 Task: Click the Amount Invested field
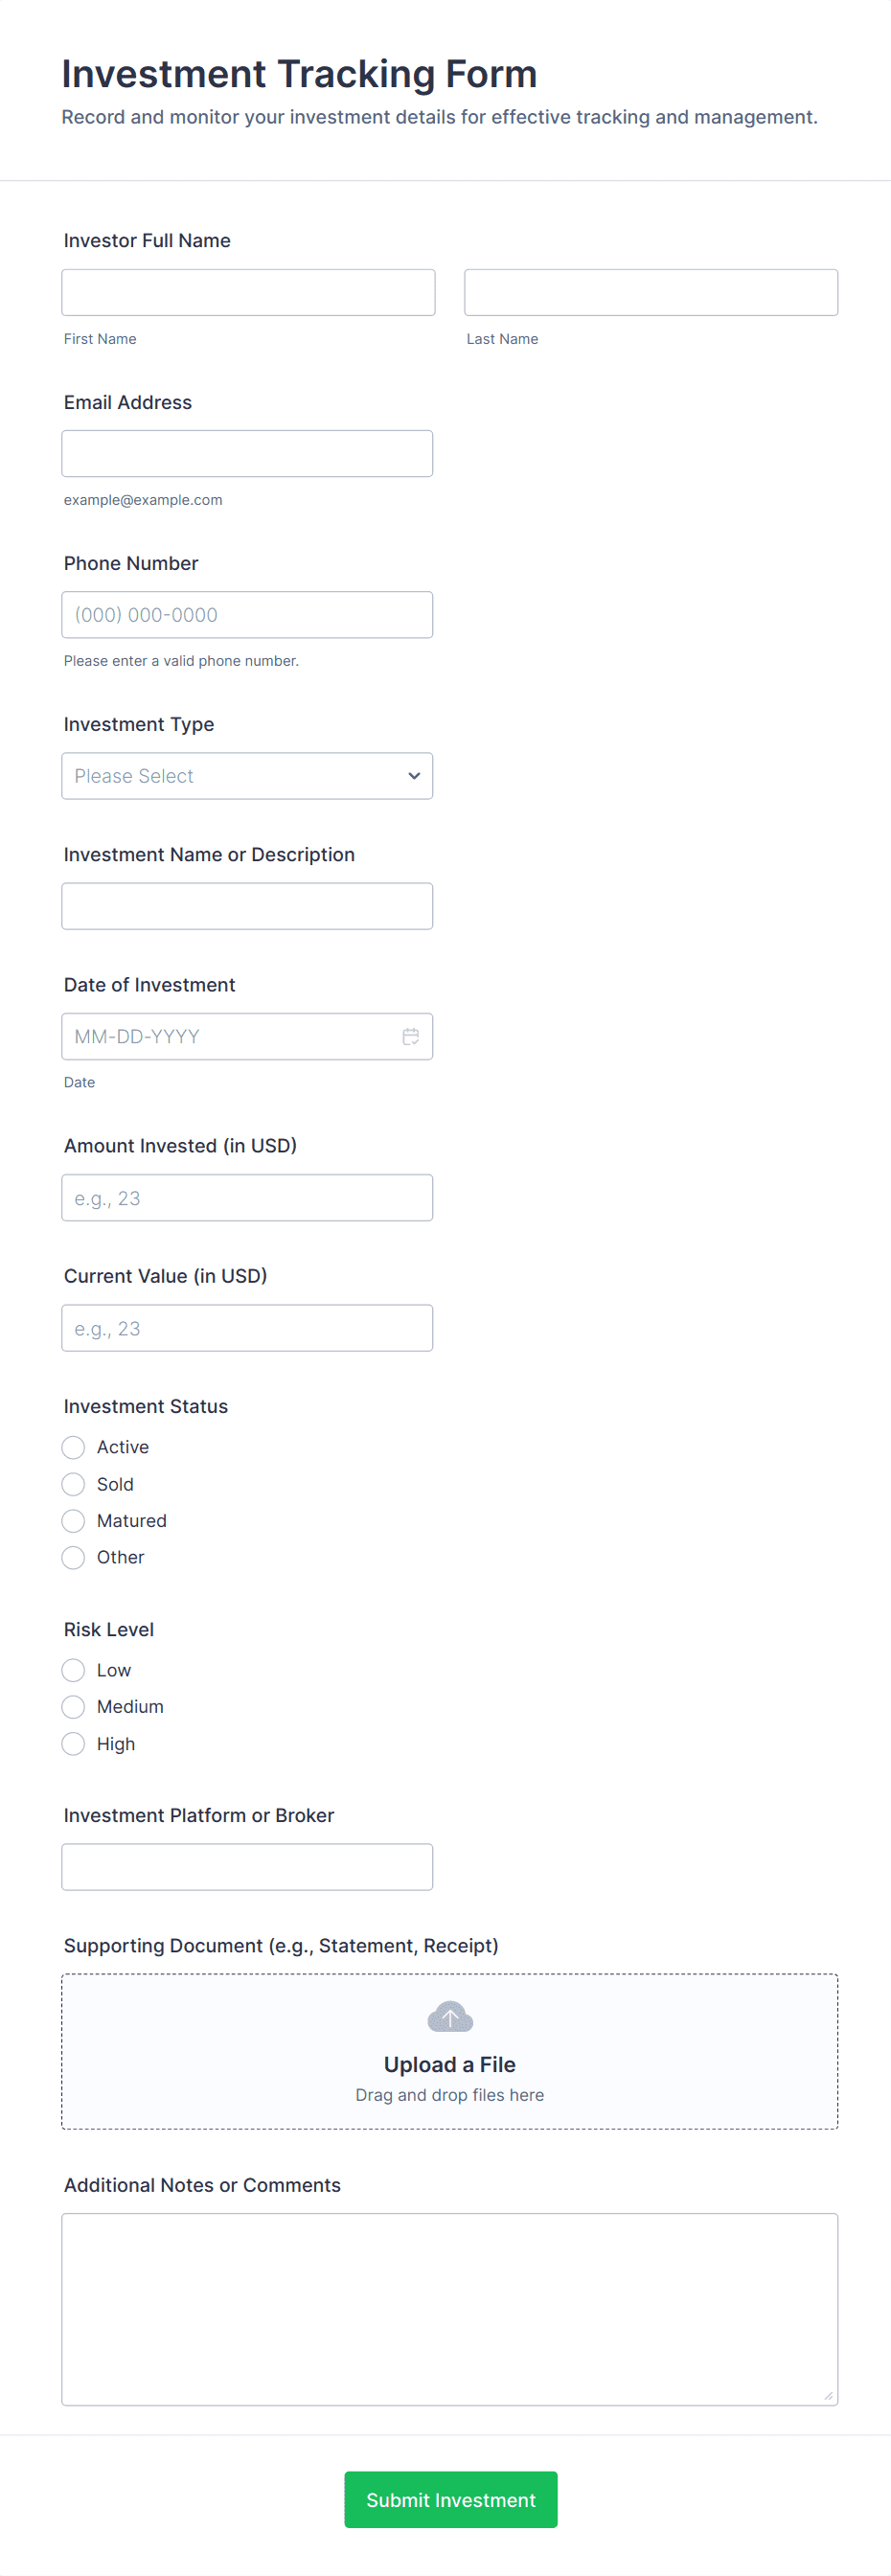coord(247,1198)
